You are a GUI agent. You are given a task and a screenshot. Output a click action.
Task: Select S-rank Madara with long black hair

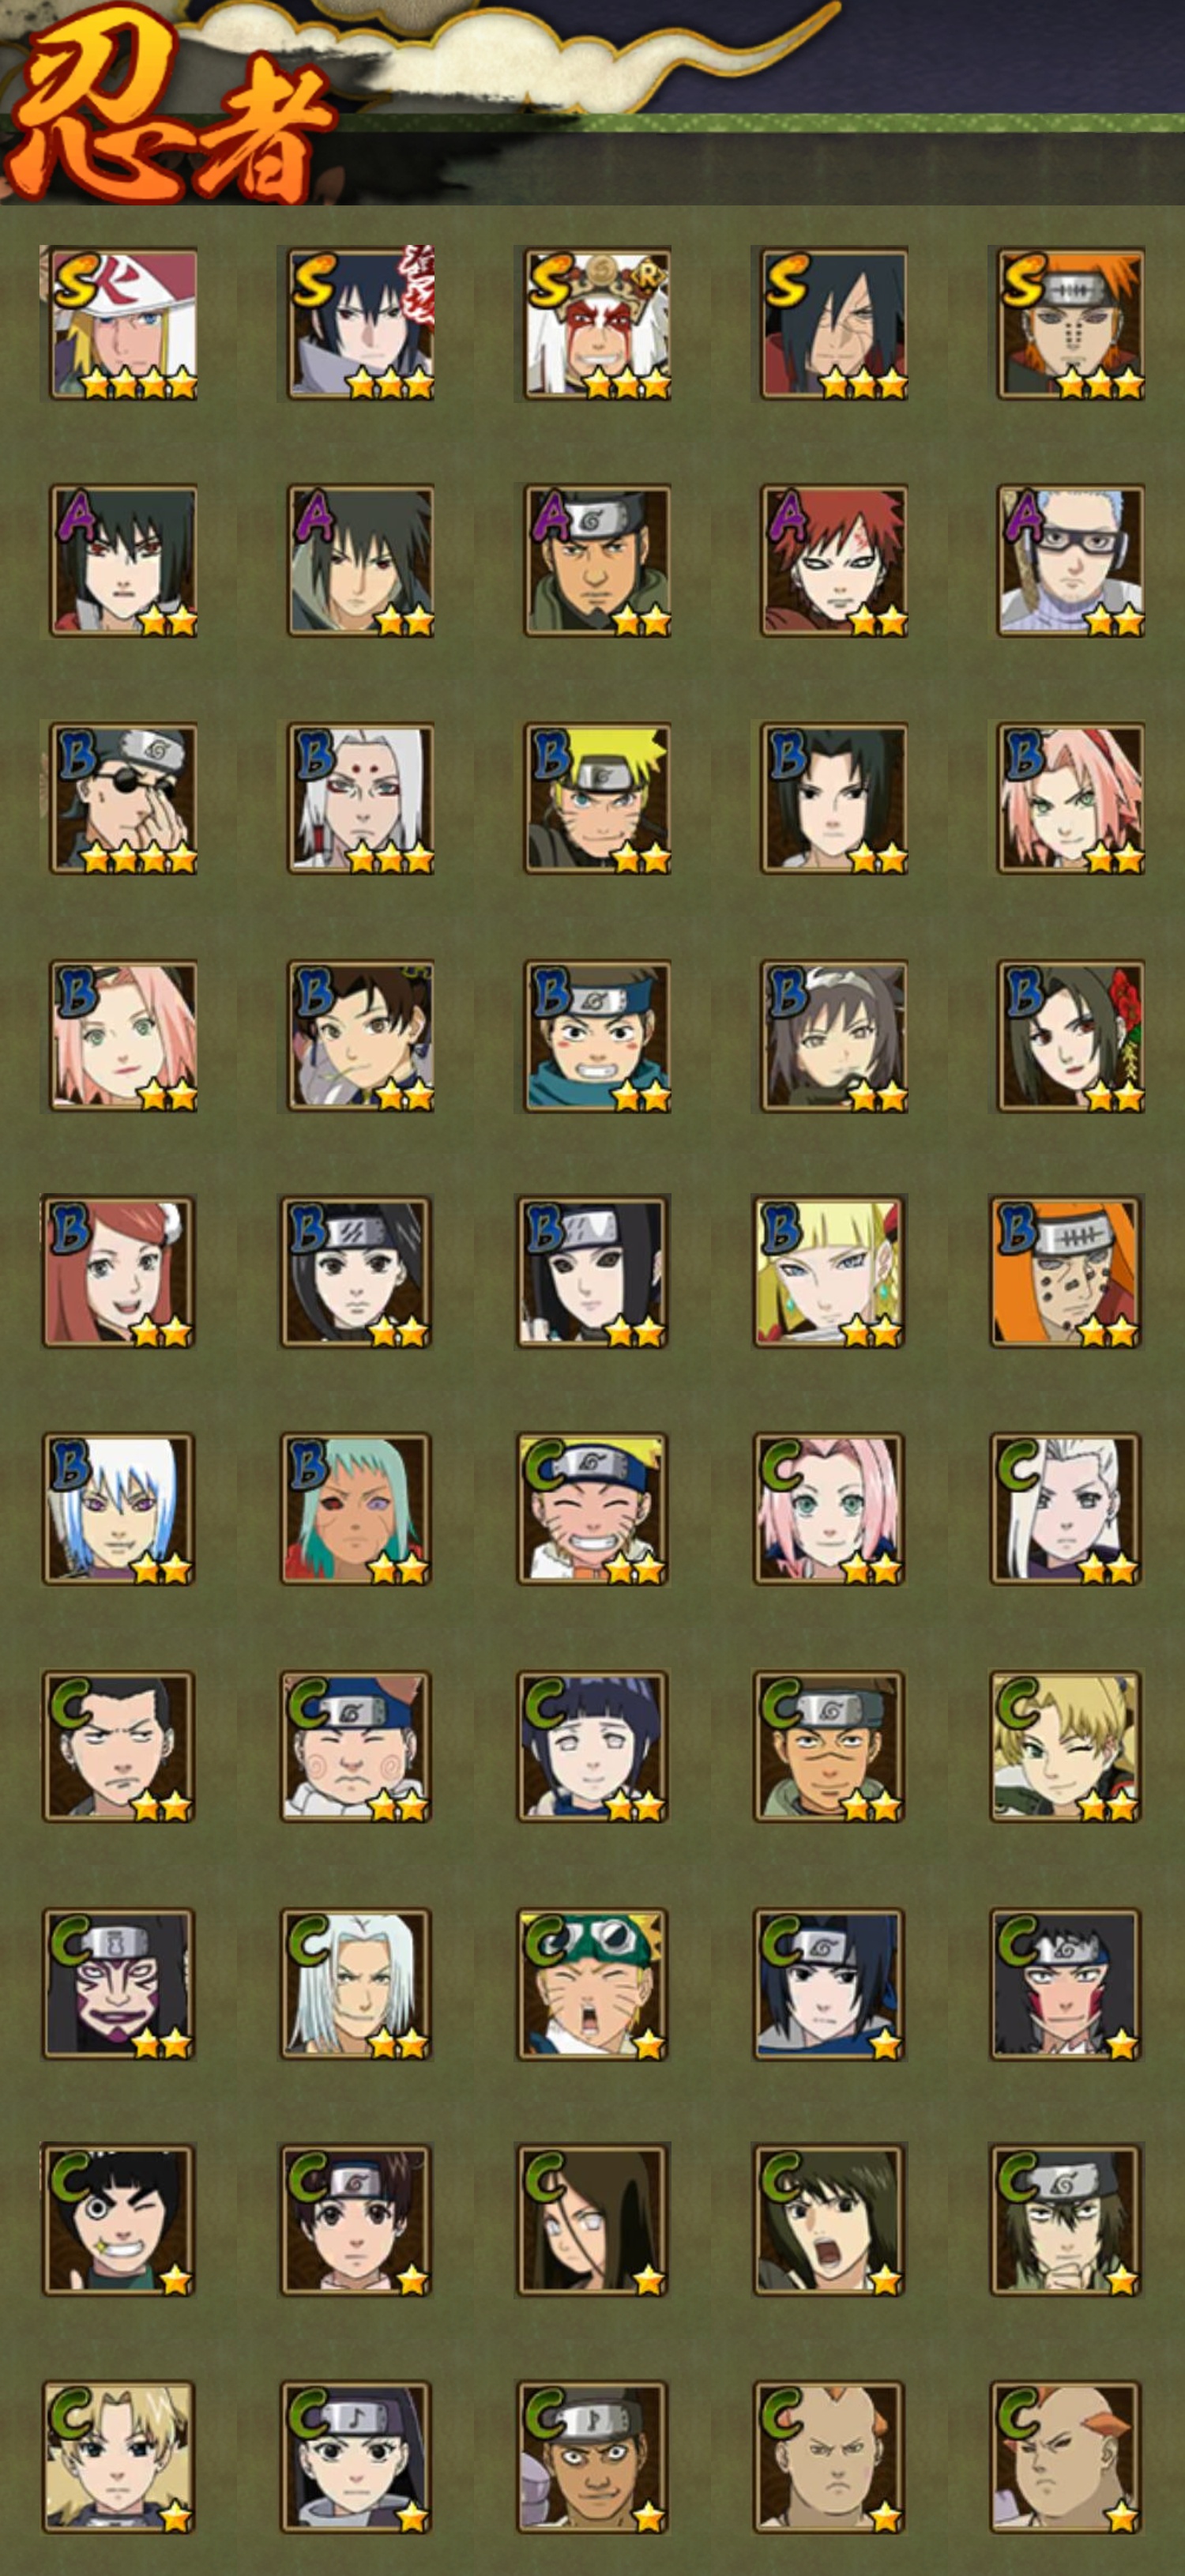834,324
